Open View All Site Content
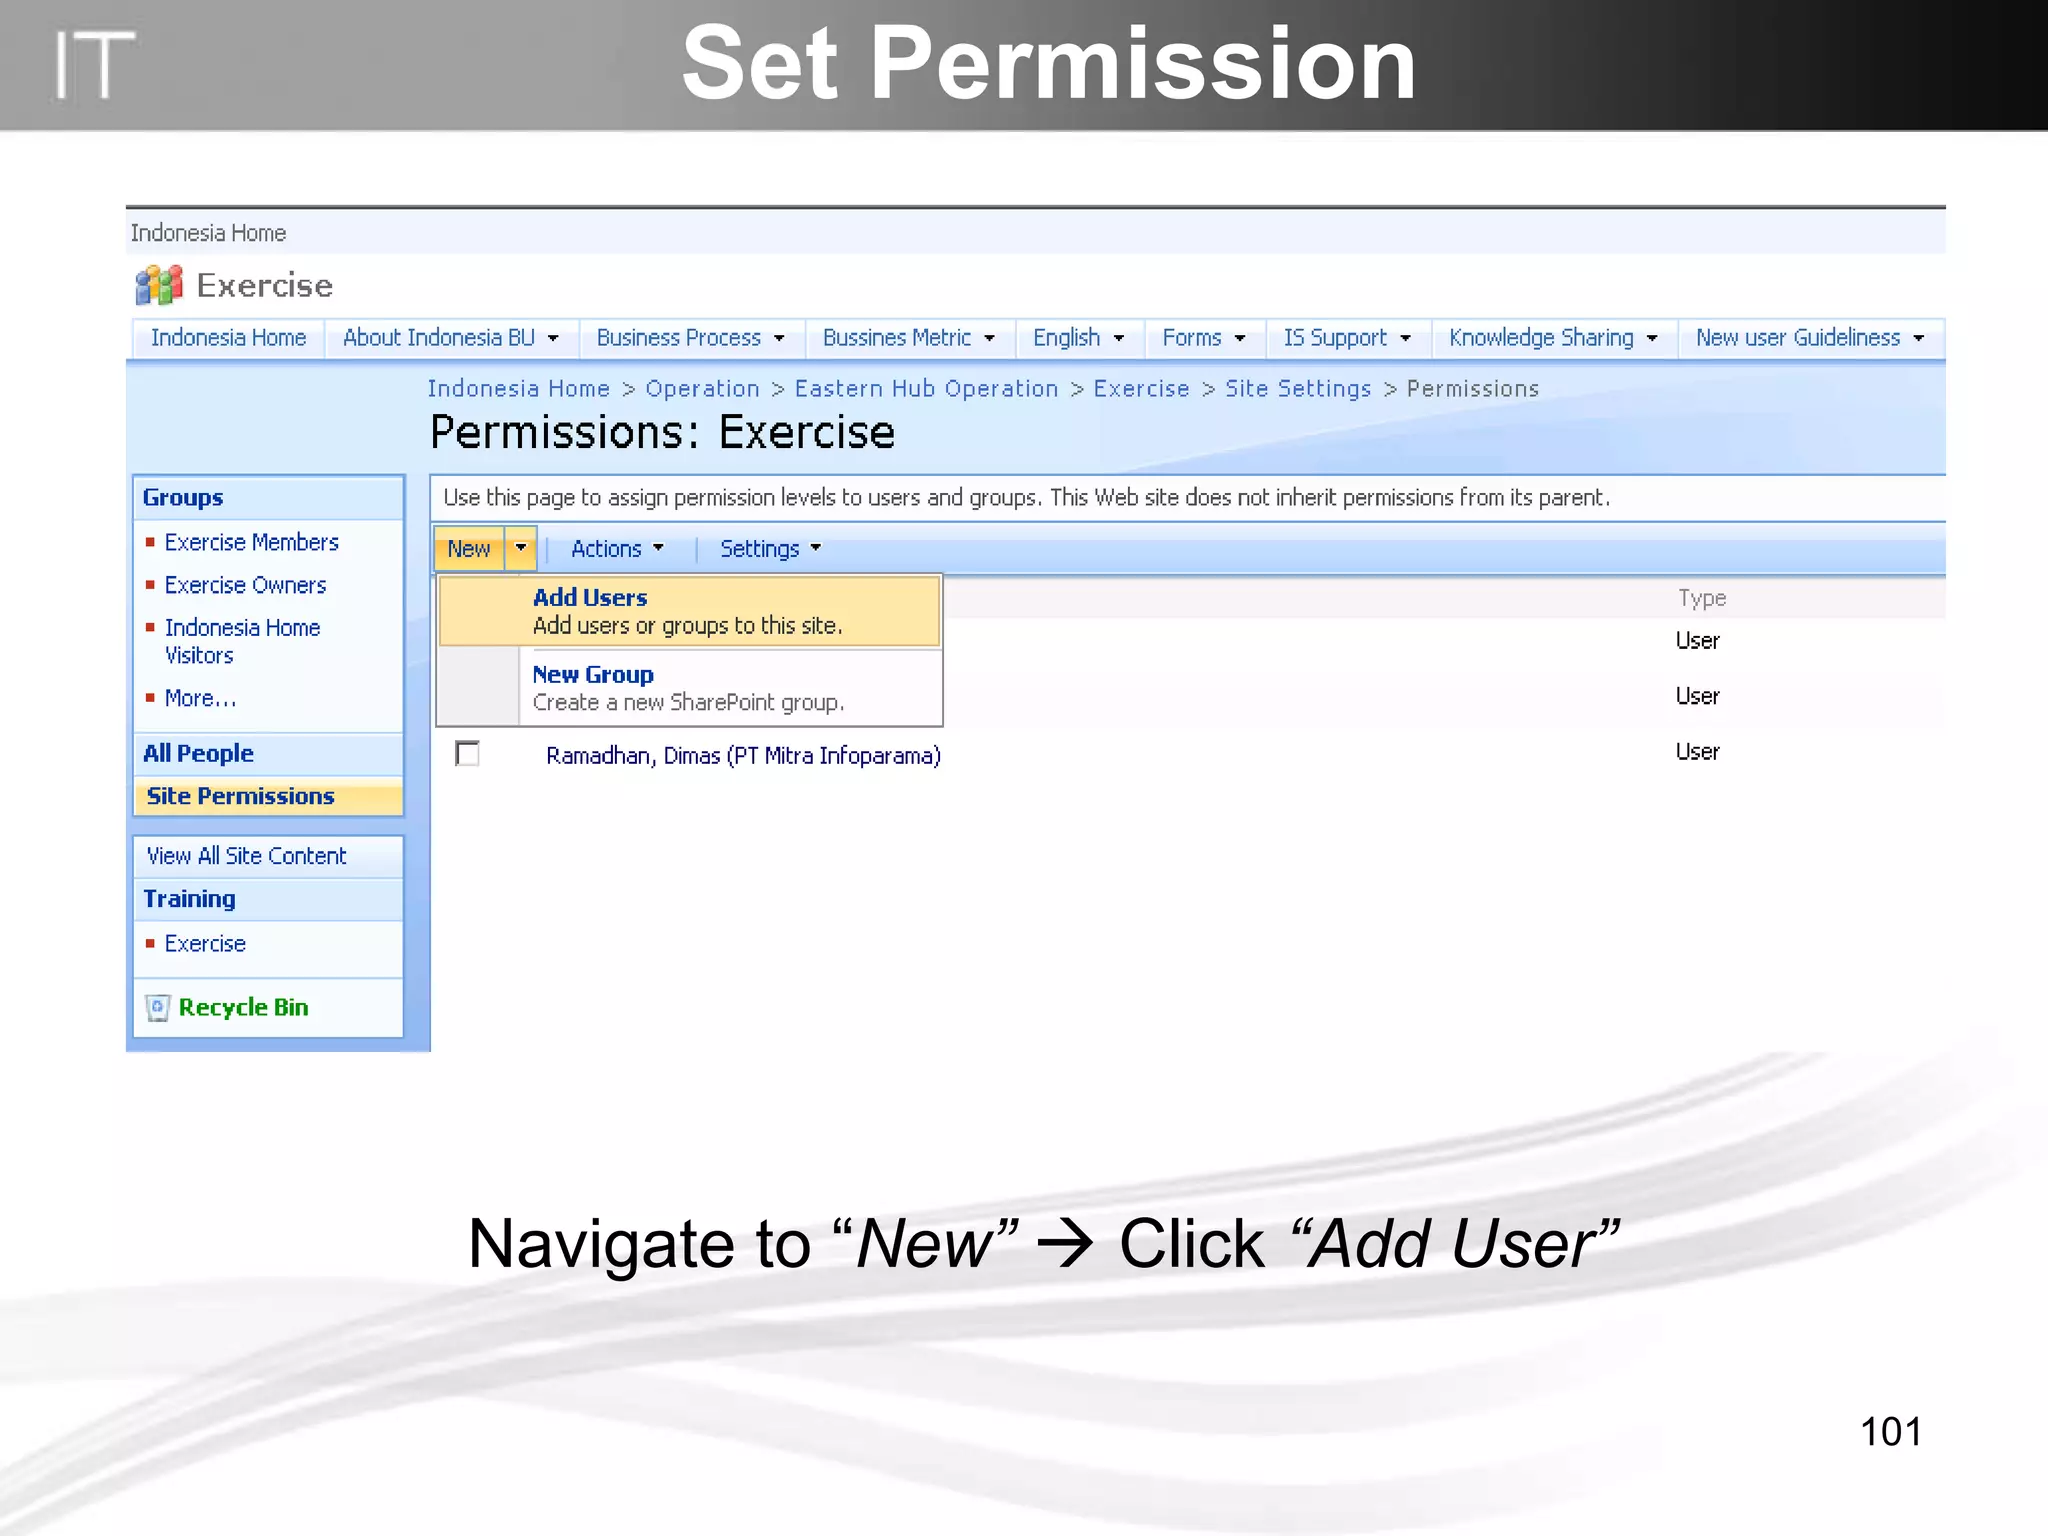The width and height of the screenshot is (2048, 1536). (246, 856)
